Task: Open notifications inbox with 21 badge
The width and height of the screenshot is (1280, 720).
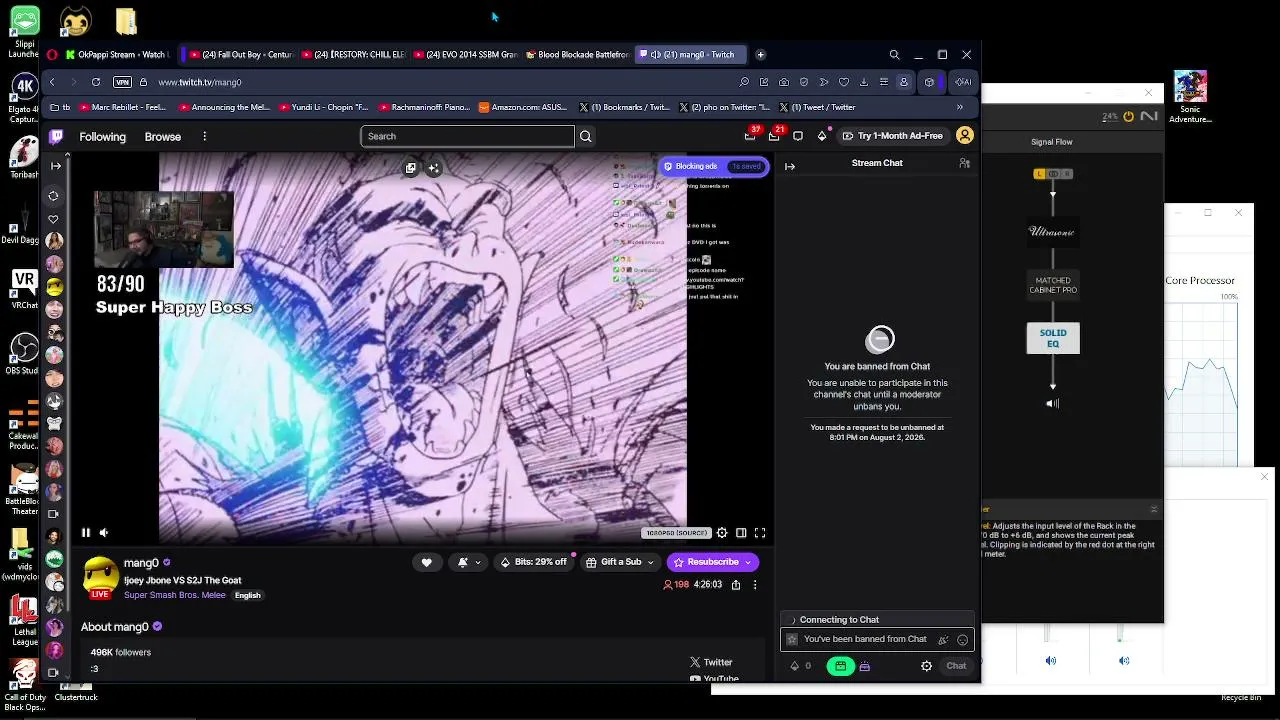Action: click(x=775, y=135)
